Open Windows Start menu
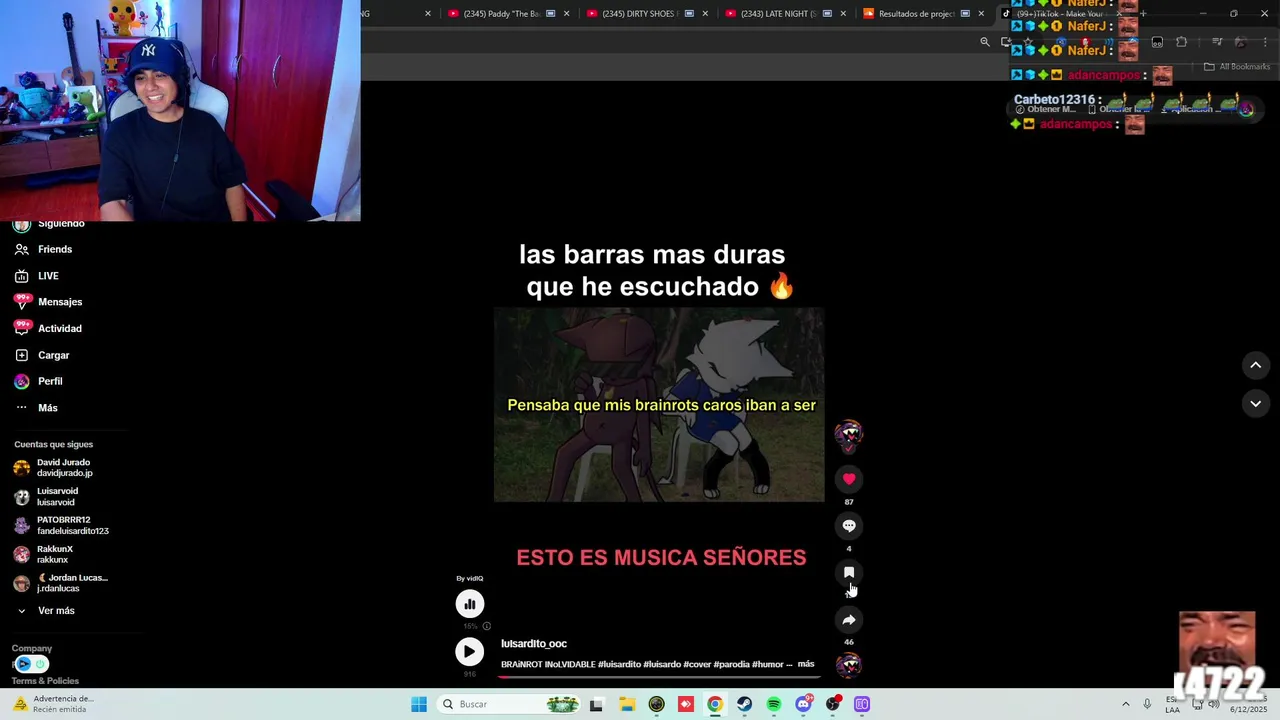Viewport: 1280px width, 720px height. click(x=419, y=705)
